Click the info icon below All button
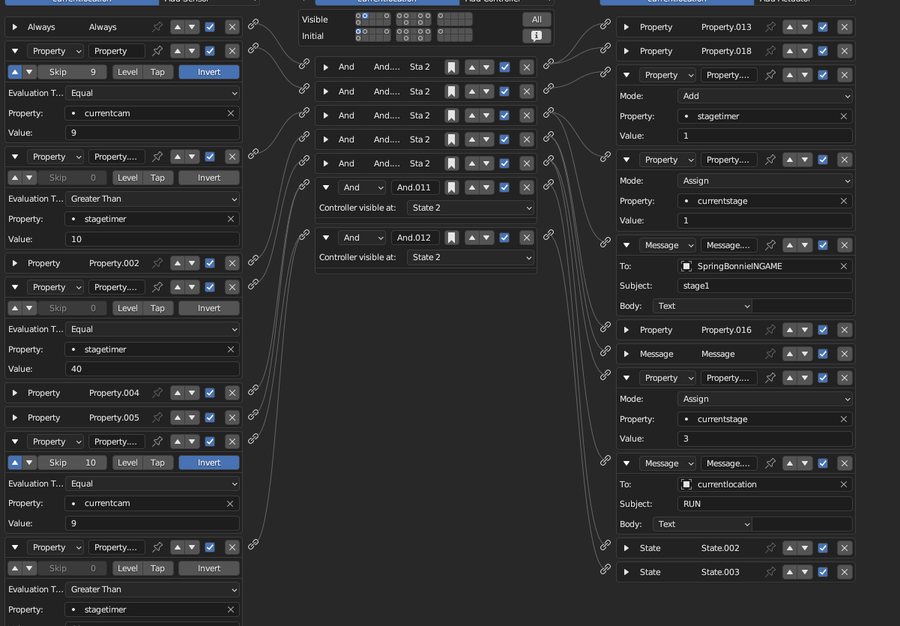This screenshot has height=626, width=900. click(536, 36)
